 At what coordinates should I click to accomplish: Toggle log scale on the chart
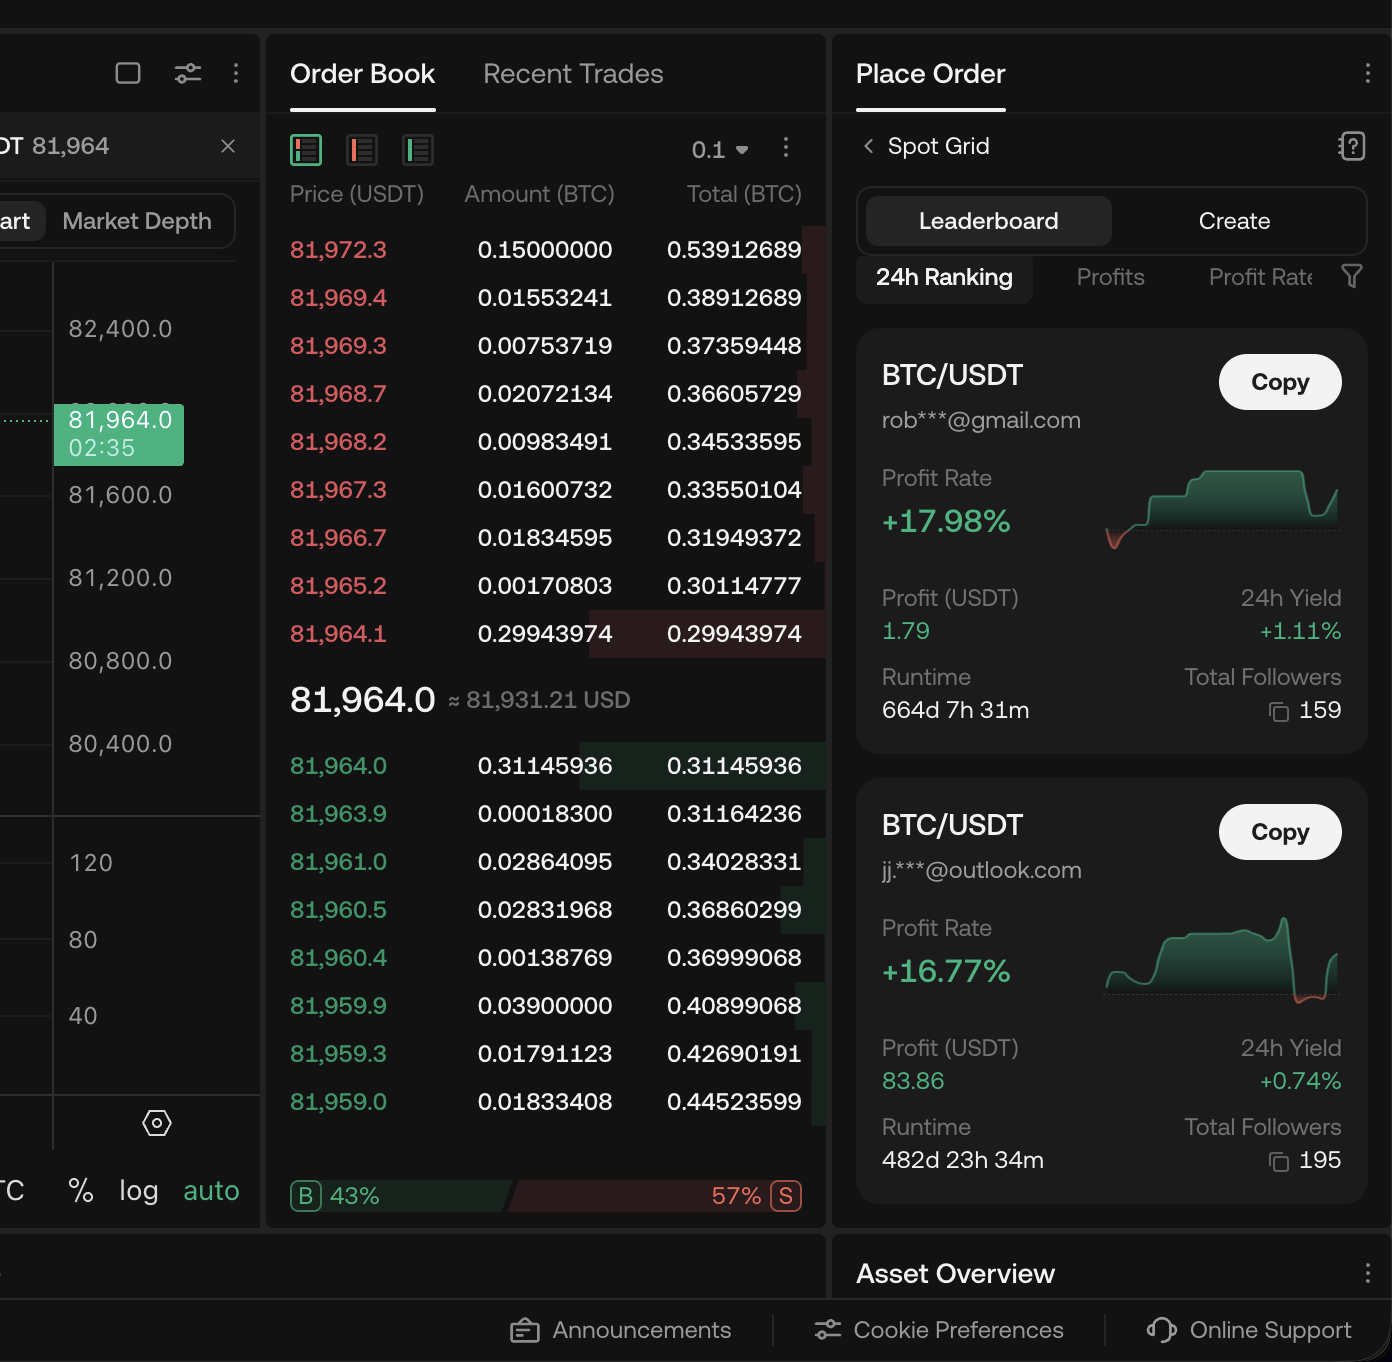[x=139, y=1190]
